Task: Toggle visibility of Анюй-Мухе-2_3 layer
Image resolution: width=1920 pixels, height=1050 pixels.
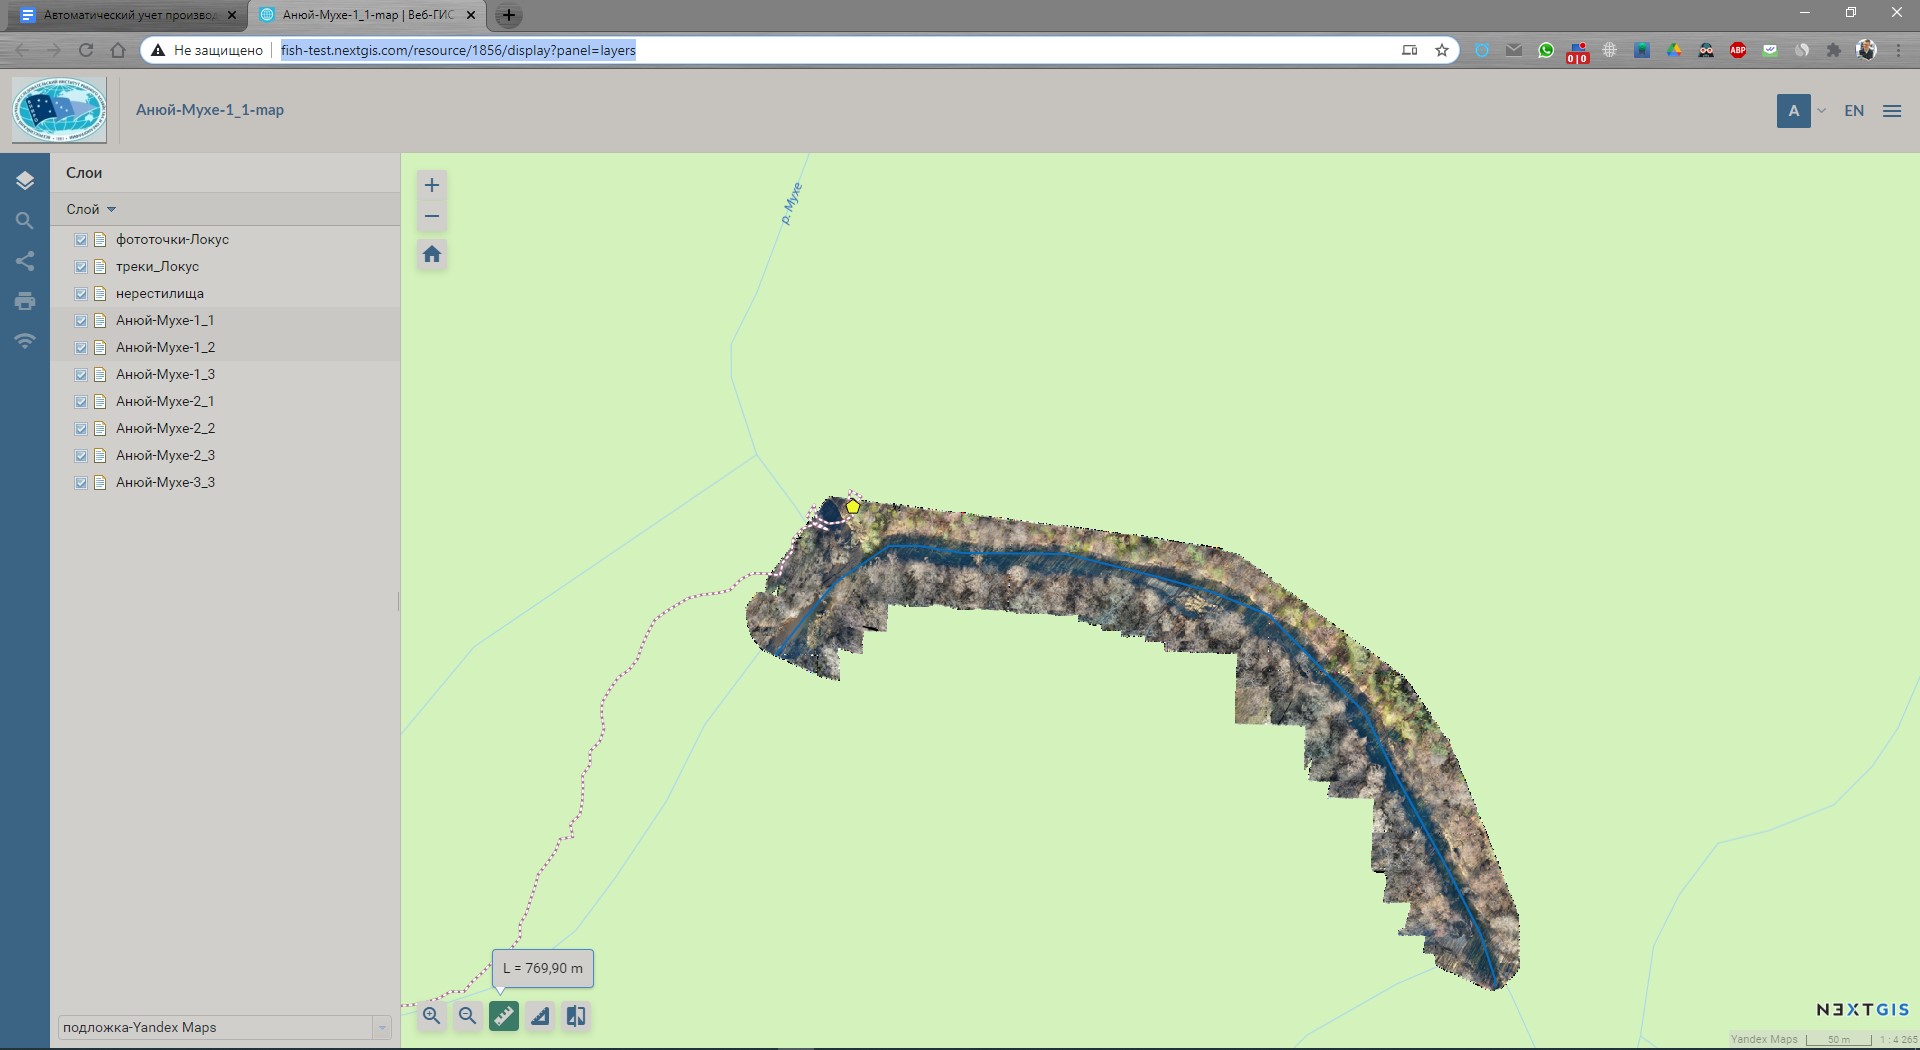Action: click(81, 456)
